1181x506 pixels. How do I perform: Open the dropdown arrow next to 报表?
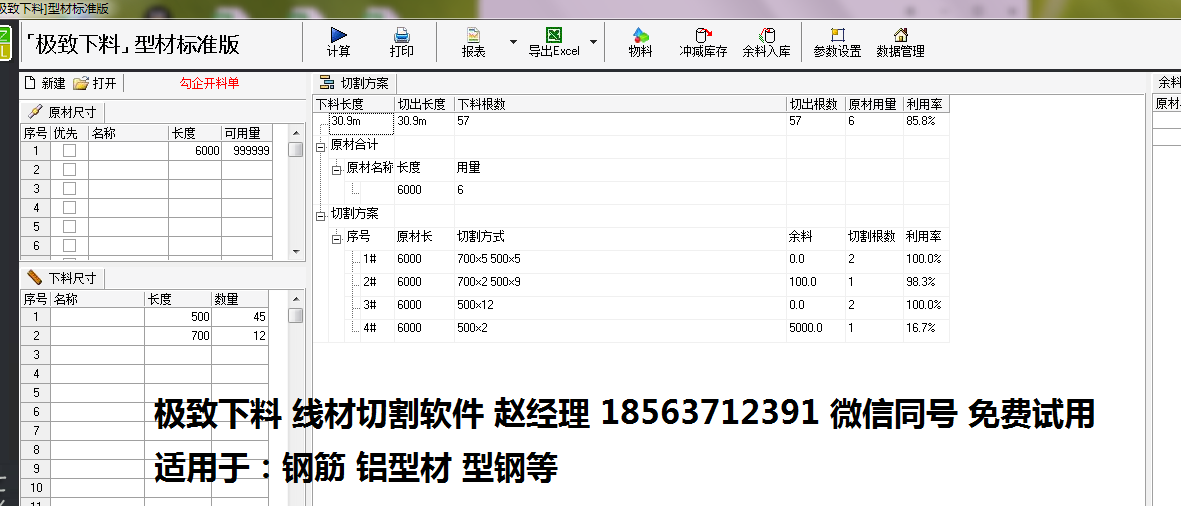point(513,43)
